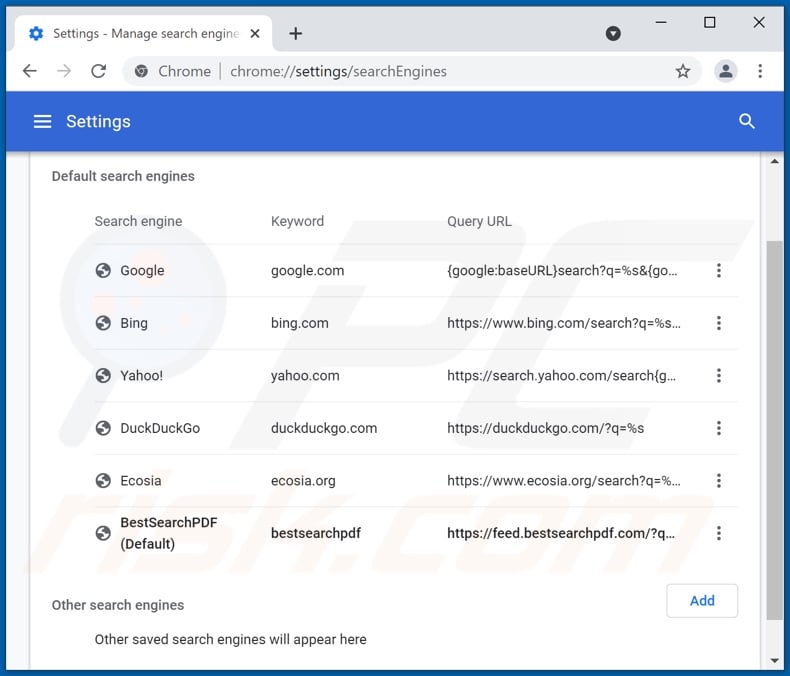Viewport: 790px width, 676px height.
Task: Select the Settings - Manage search engines tab
Action: pyautogui.click(x=144, y=34)
